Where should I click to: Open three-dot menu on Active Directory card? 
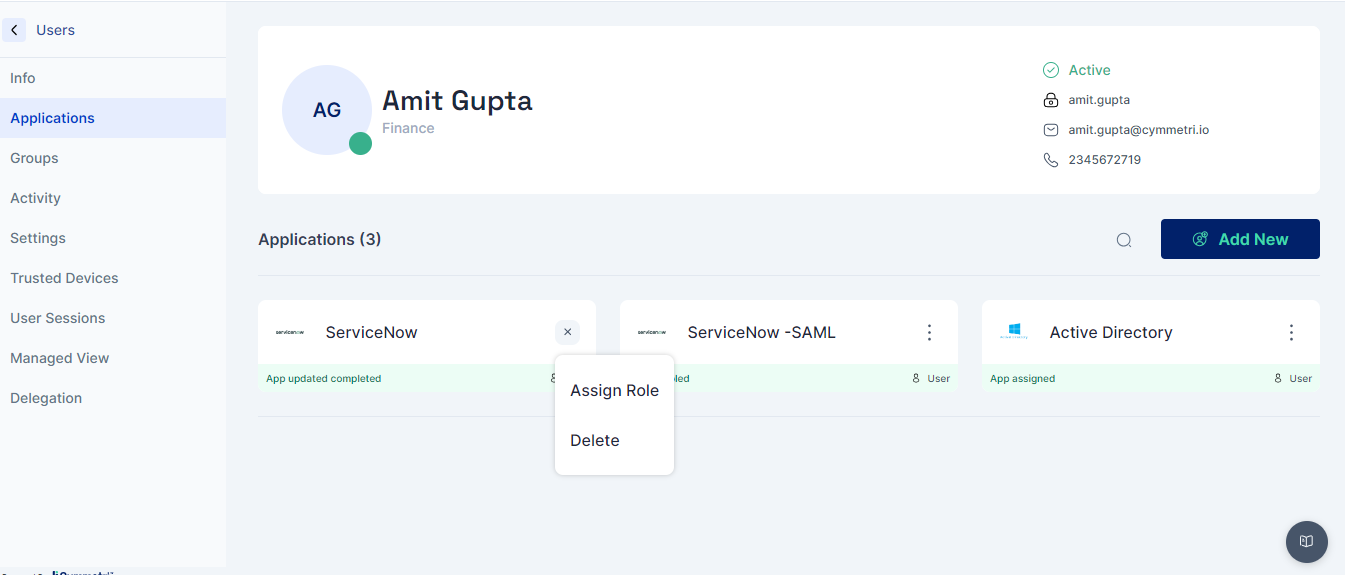(x=1291, y=332)
